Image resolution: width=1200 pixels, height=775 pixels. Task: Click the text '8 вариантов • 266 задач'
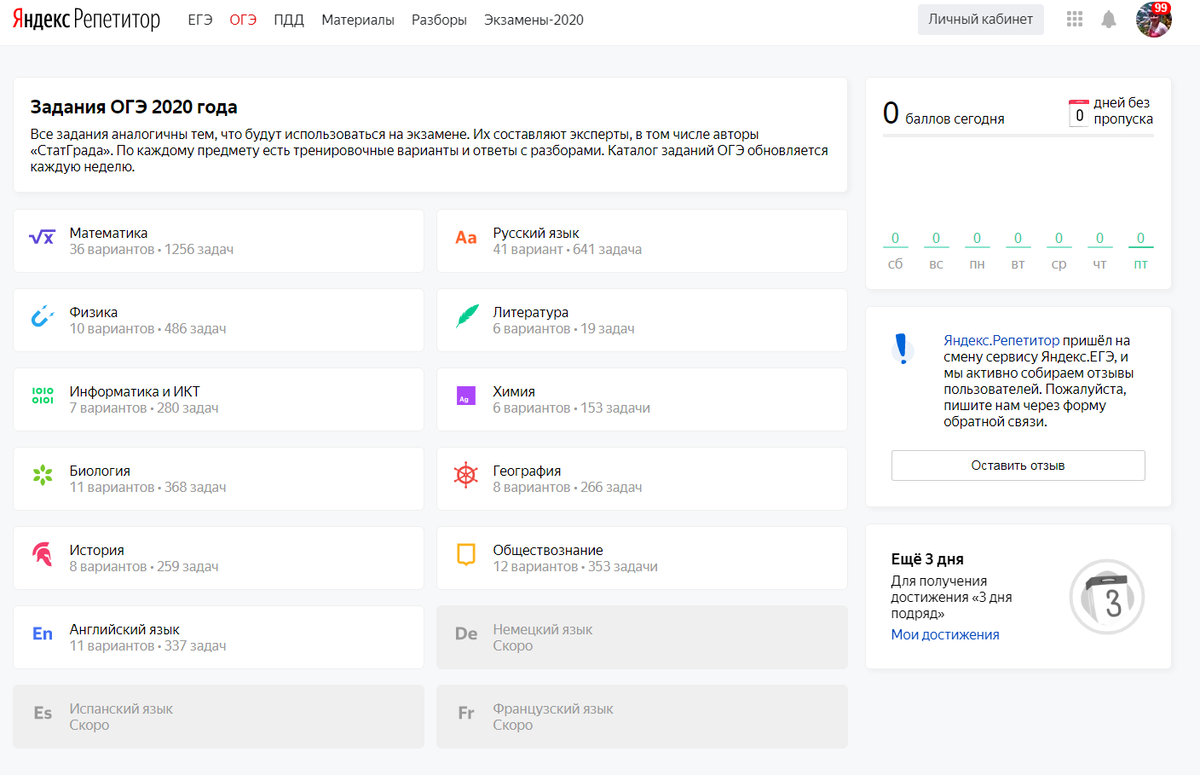pyautogui.click(x=567, y=487)
